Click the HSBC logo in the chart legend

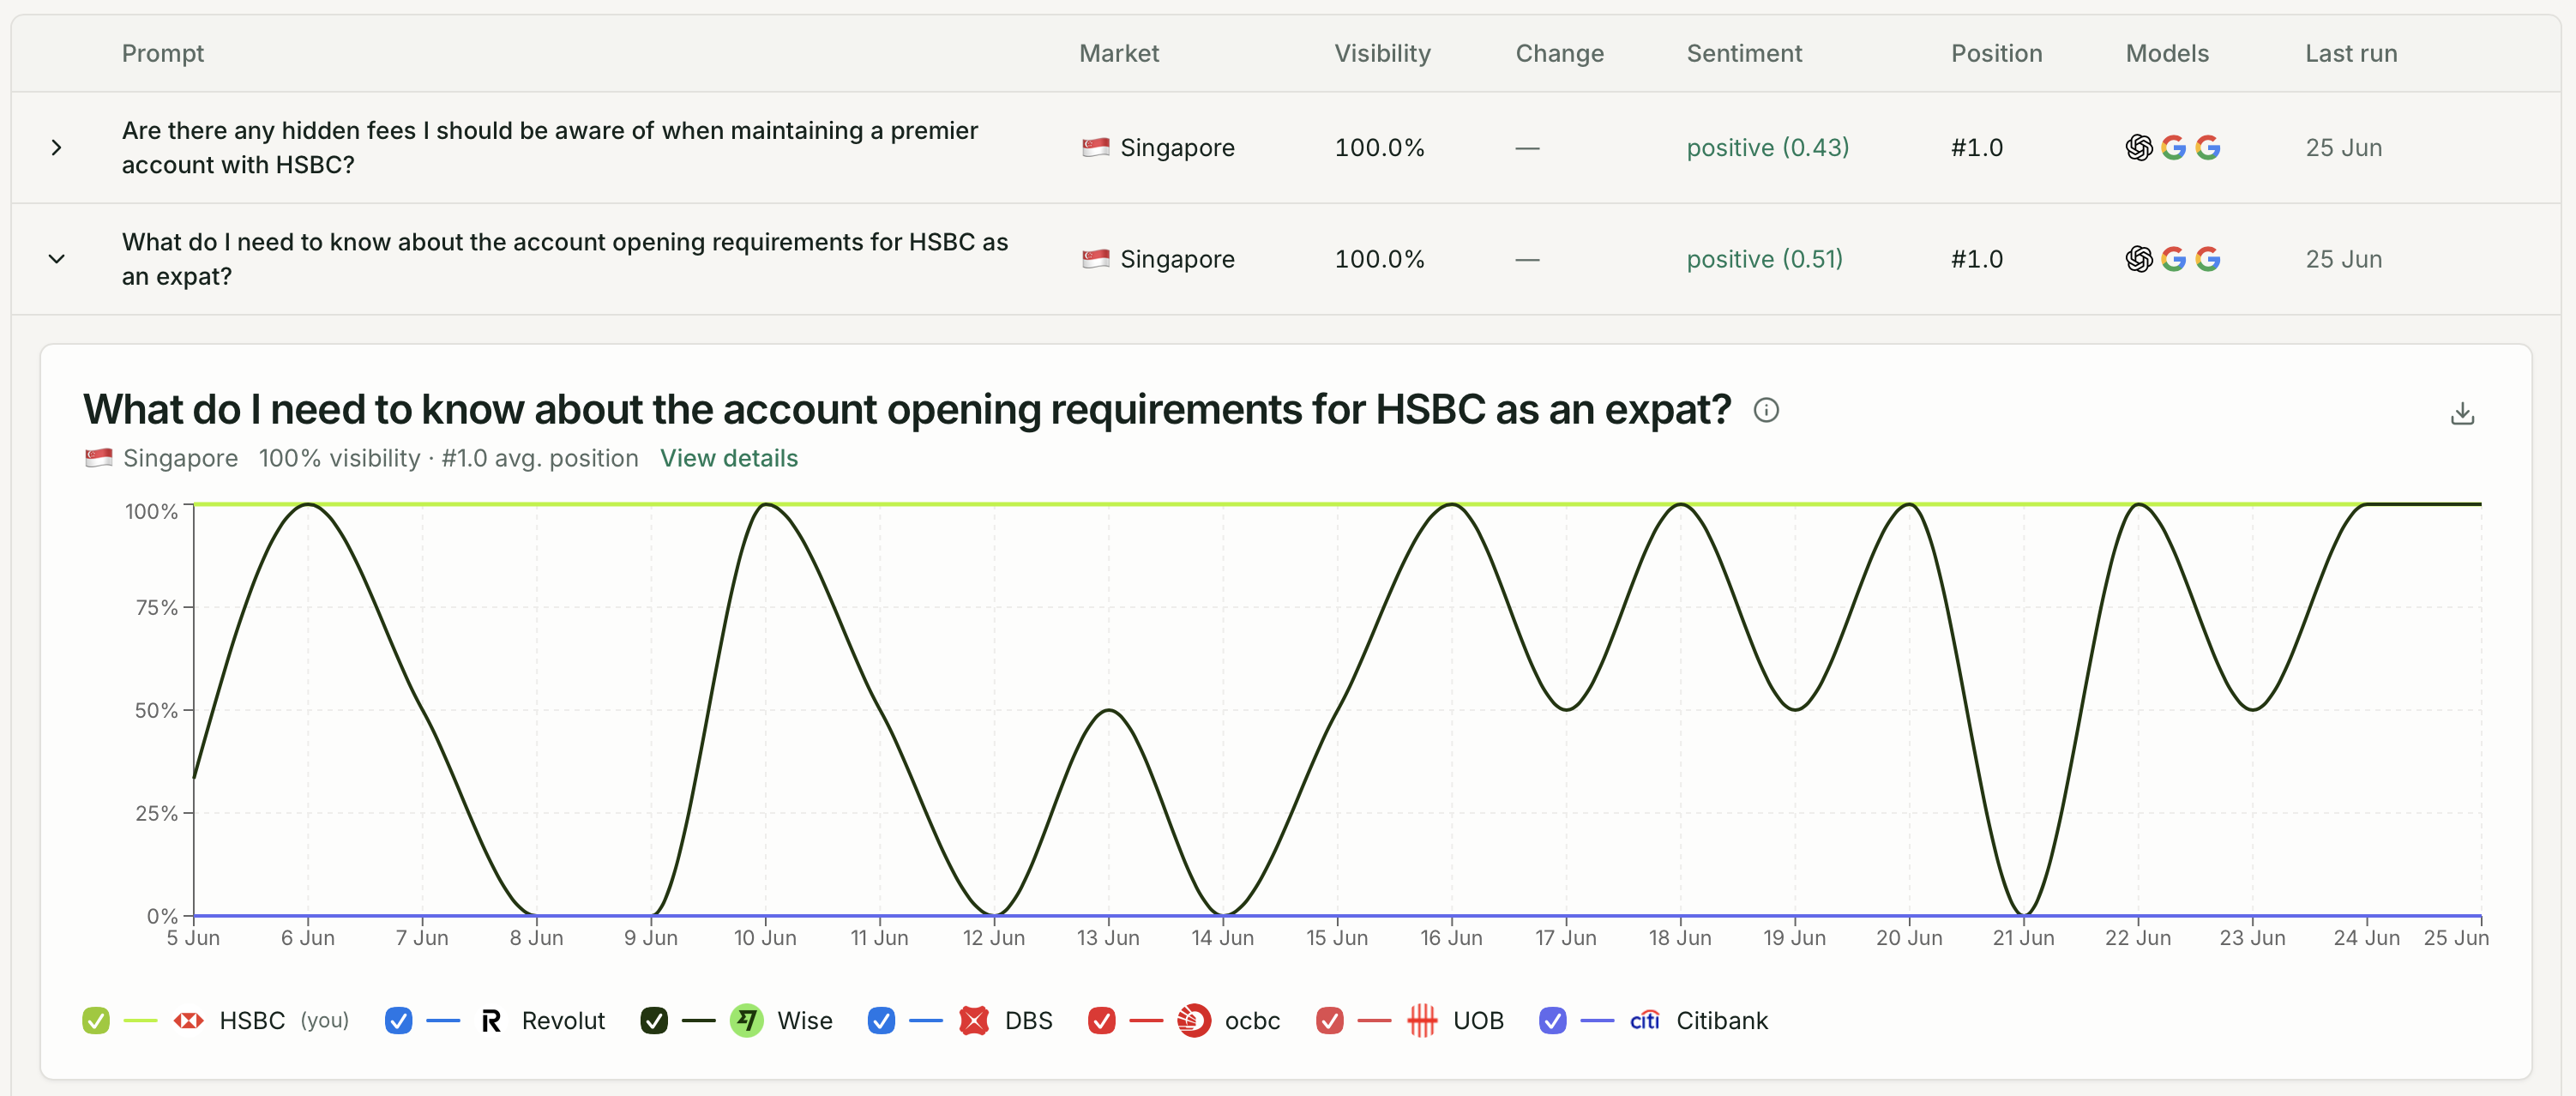188,1020
